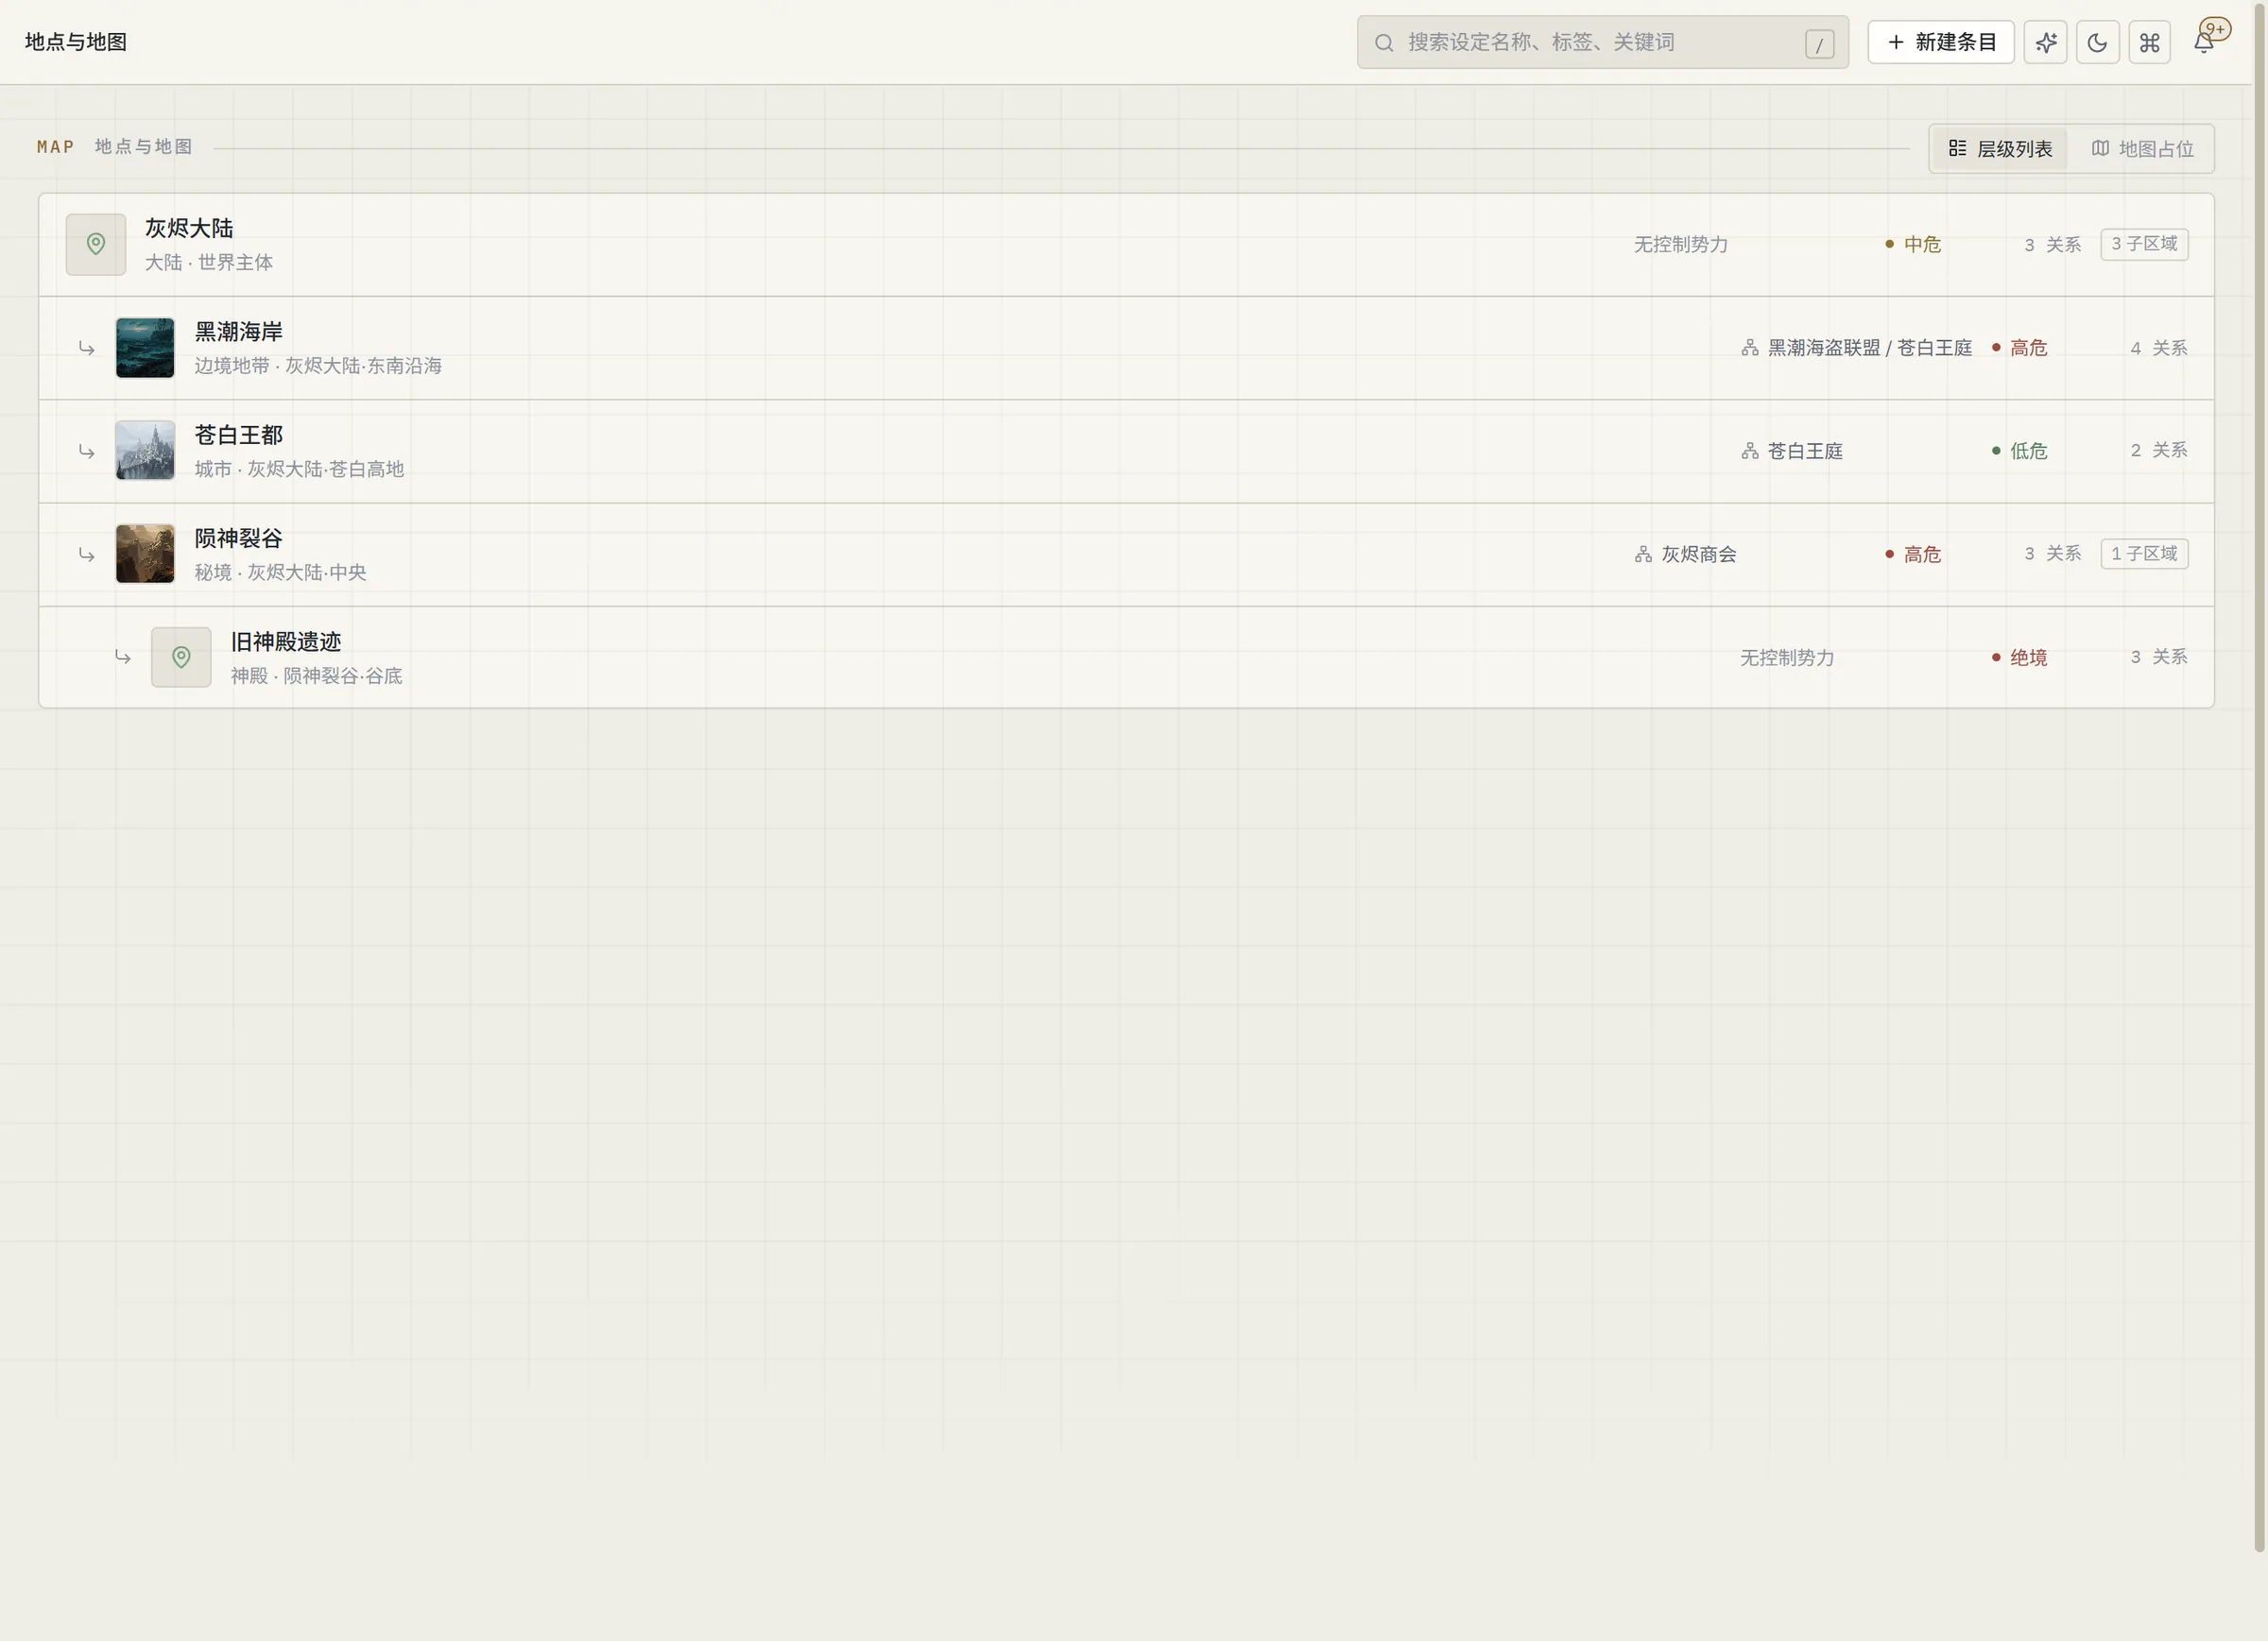Click the child arrow icon beside 旧神殿遗迹
This screenshot has height=1641, width=2268.
pyautogui.click(x=123, y=657)
